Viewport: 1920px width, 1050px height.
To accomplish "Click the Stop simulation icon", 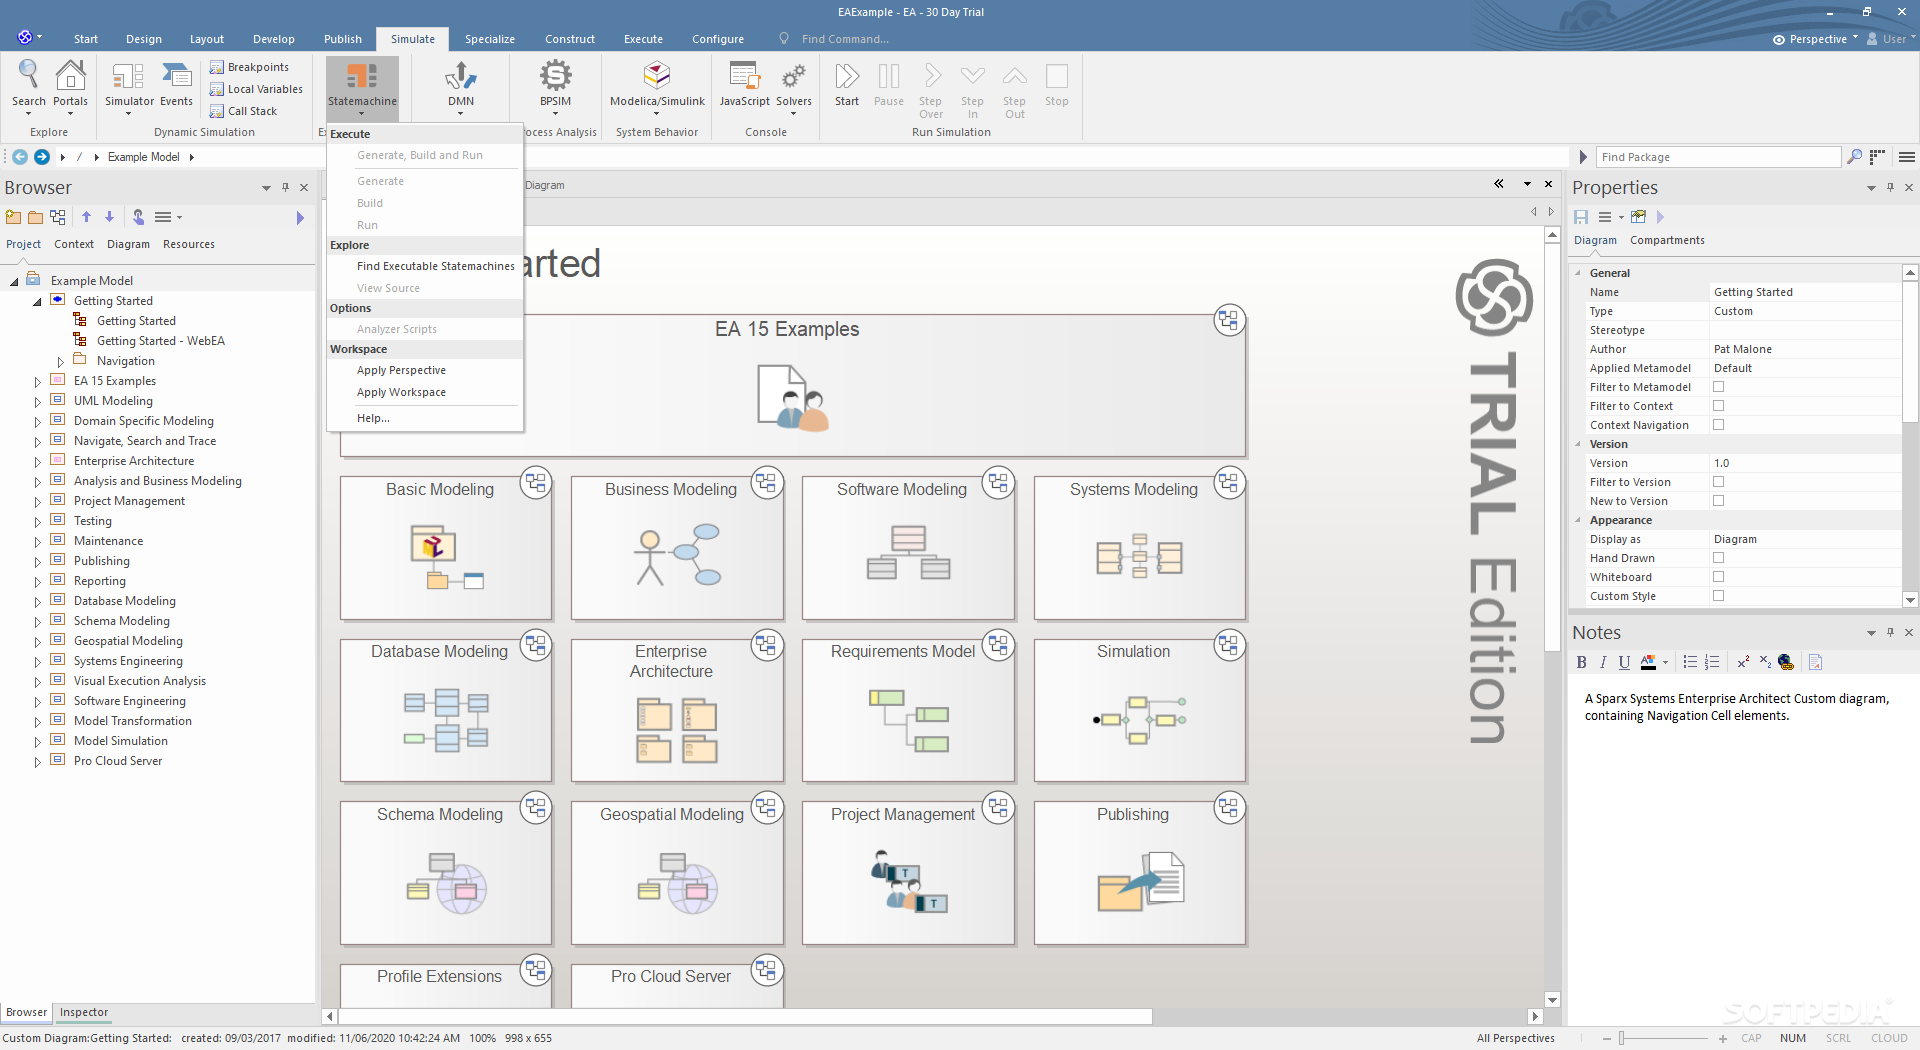I will [x=1057, y=84].
